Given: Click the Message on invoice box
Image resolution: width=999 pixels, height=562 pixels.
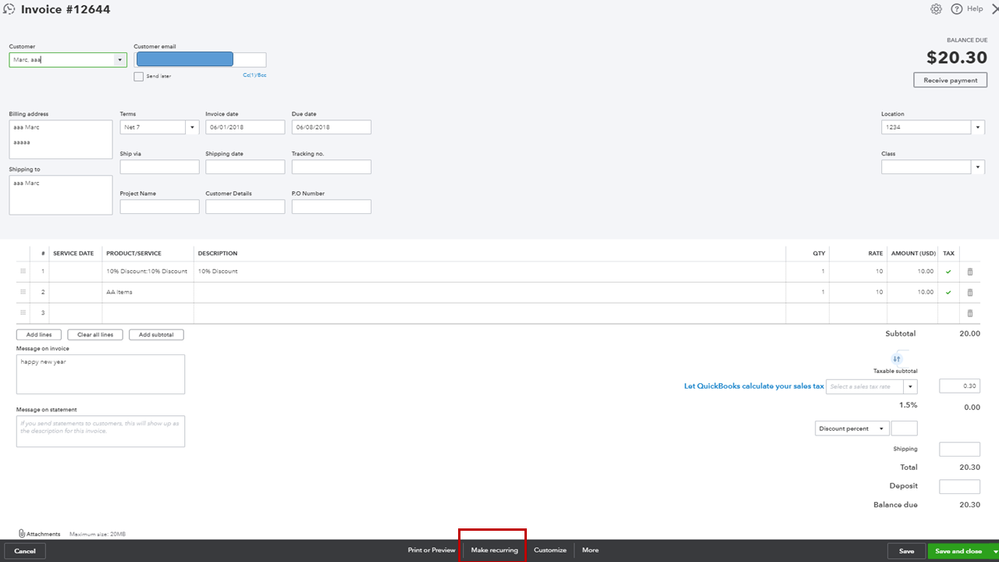Looking at the screenshot, I should [x=100, y=374].
